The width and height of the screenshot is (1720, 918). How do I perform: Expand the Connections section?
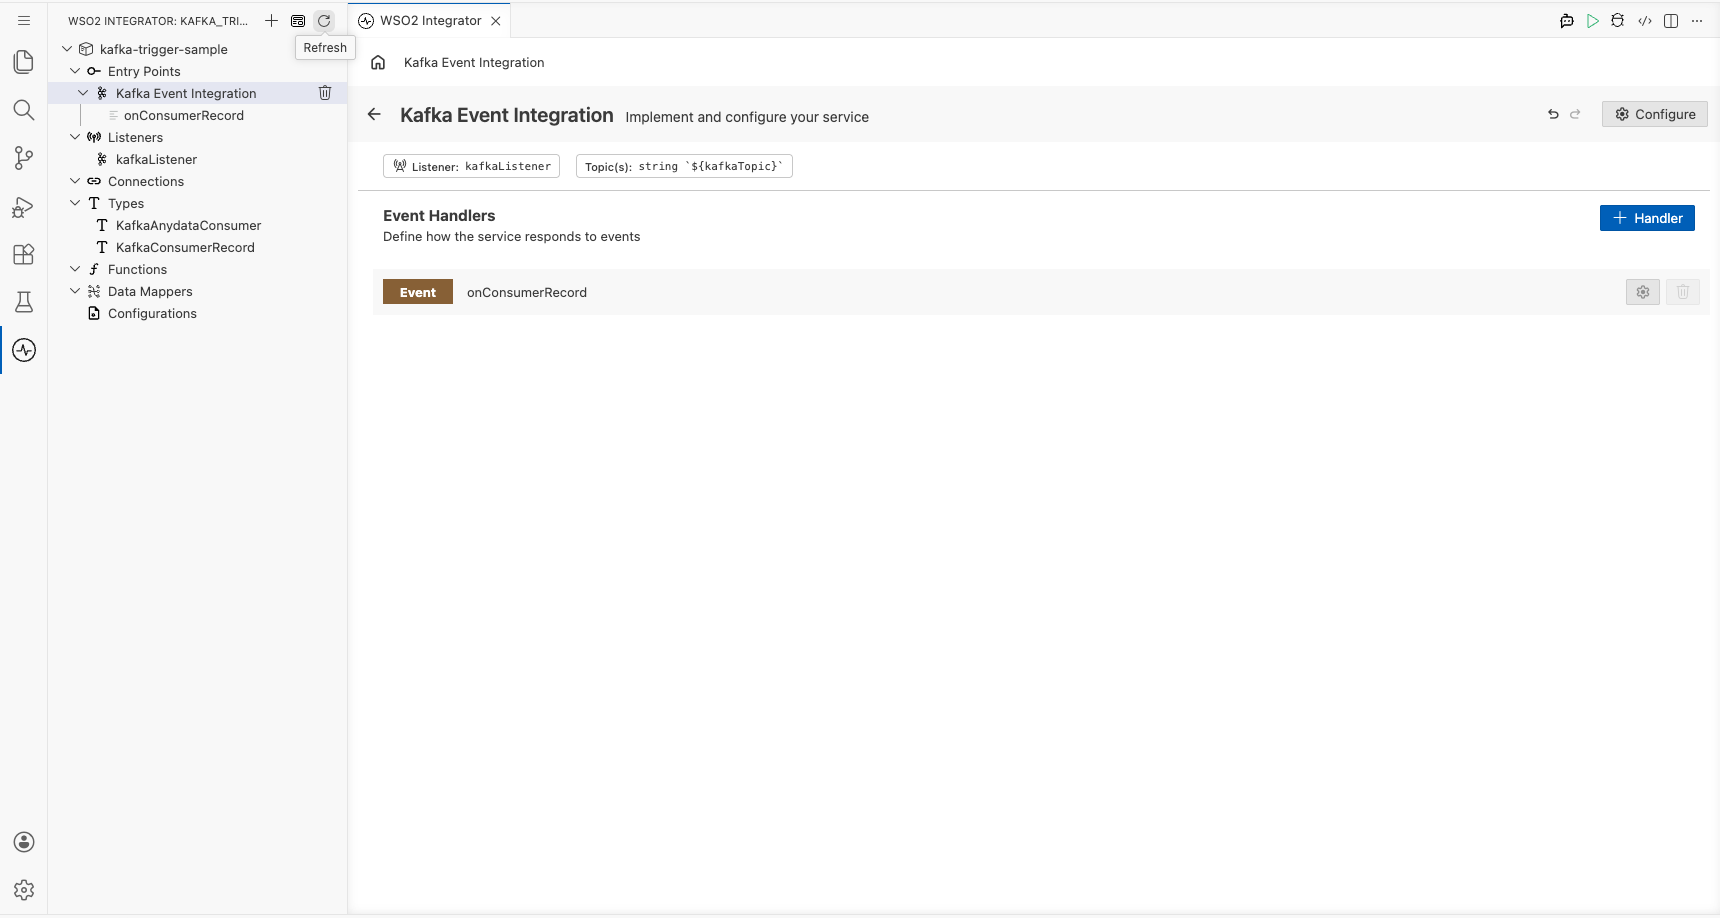point(75,181)
